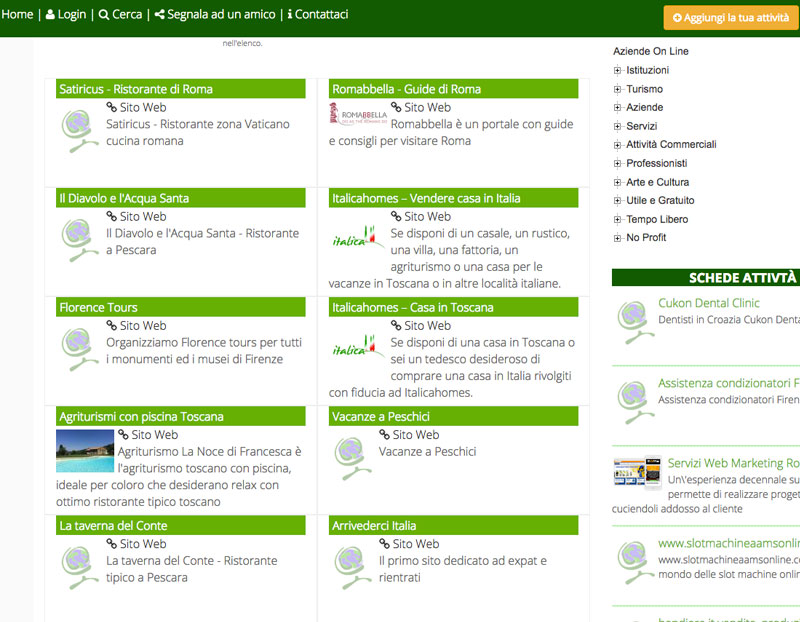
Task: Click the chain icon under Vacanze a Peschici
Action: point(384,435)
